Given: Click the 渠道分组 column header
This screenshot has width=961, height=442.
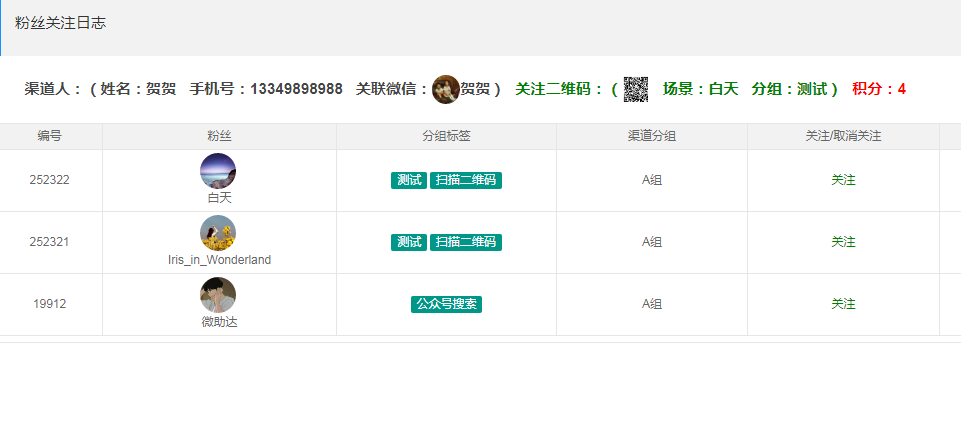Looking at the screenshot, I should pos(651,136).
